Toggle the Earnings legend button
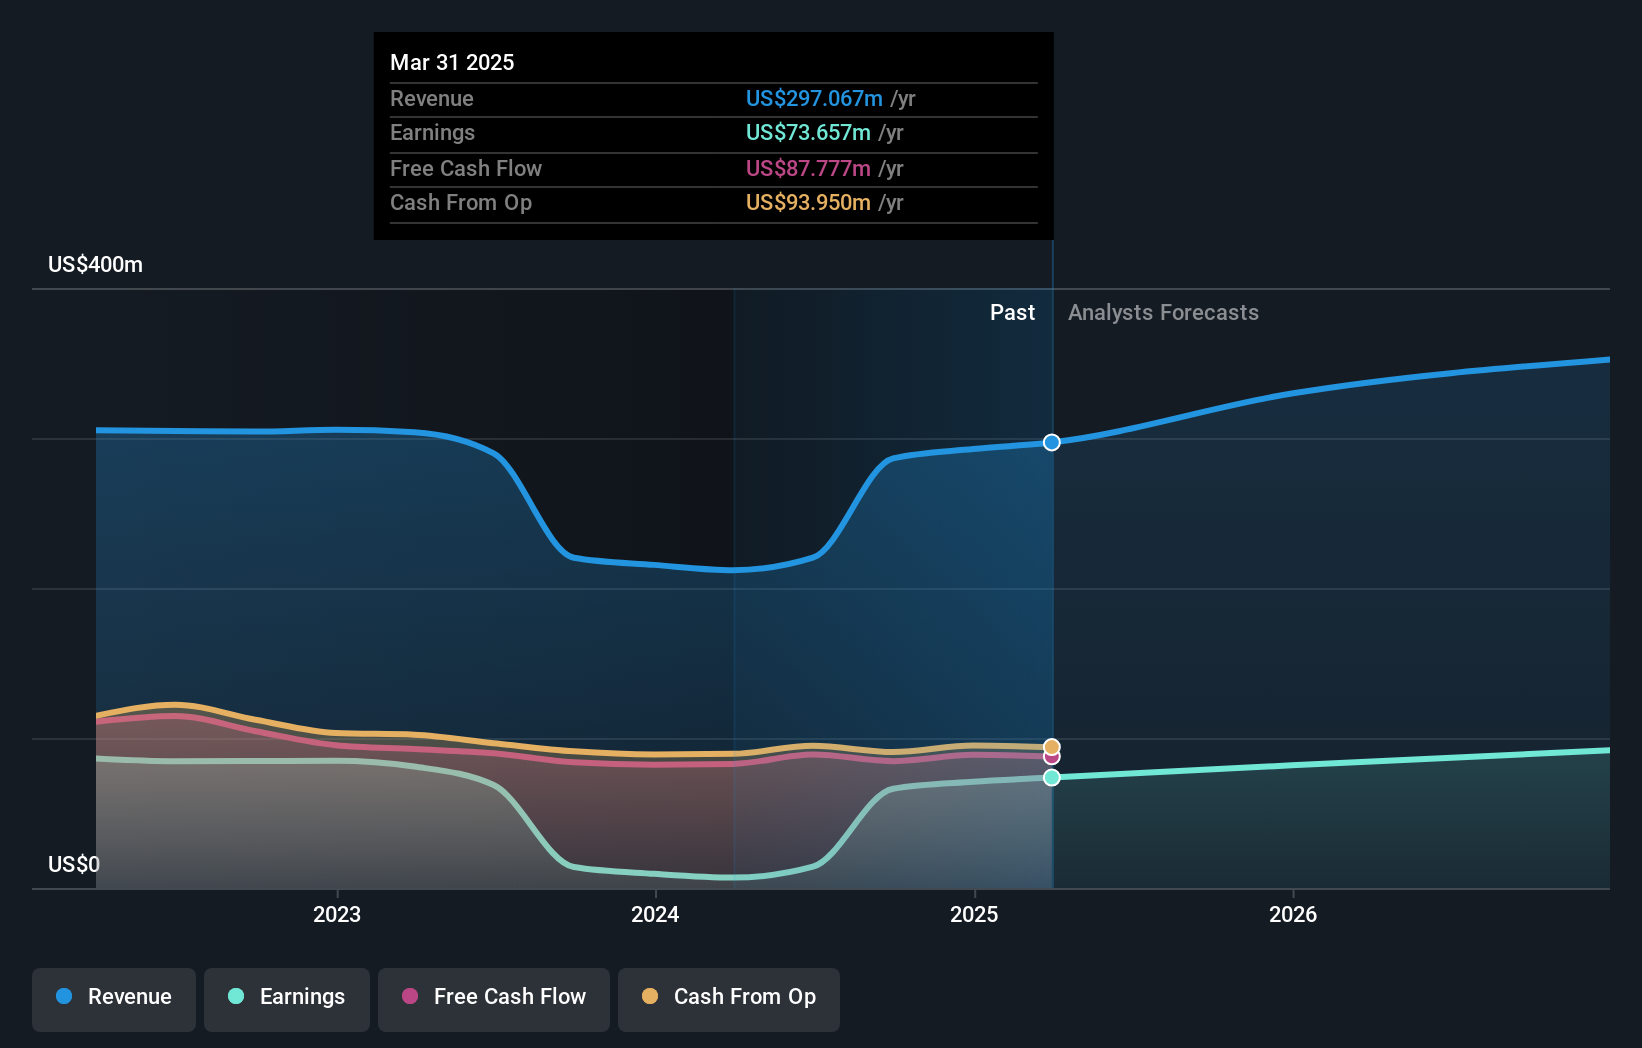The height and width of the screenshot is (1048, 1642). click(287, 999)
